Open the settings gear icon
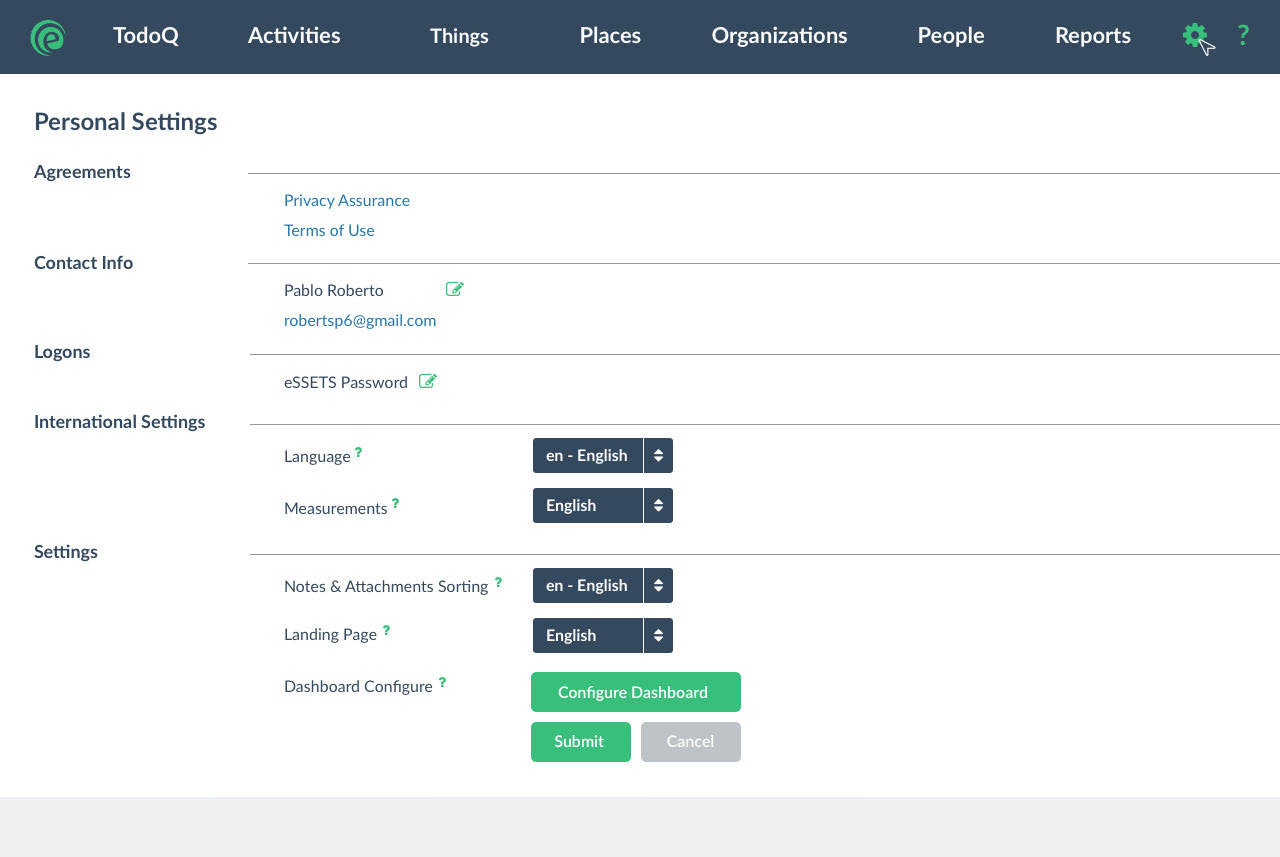 click(x=1193, y=36)
